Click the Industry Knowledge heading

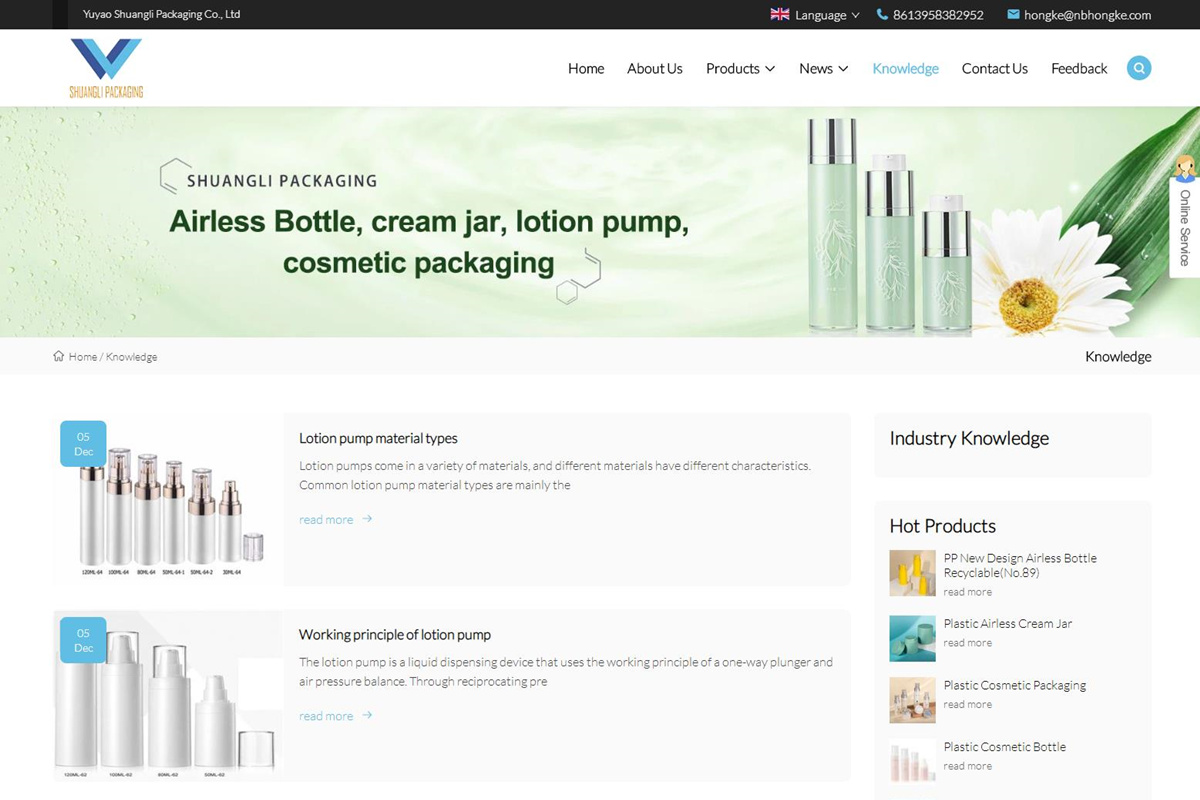tap(969, 438)
